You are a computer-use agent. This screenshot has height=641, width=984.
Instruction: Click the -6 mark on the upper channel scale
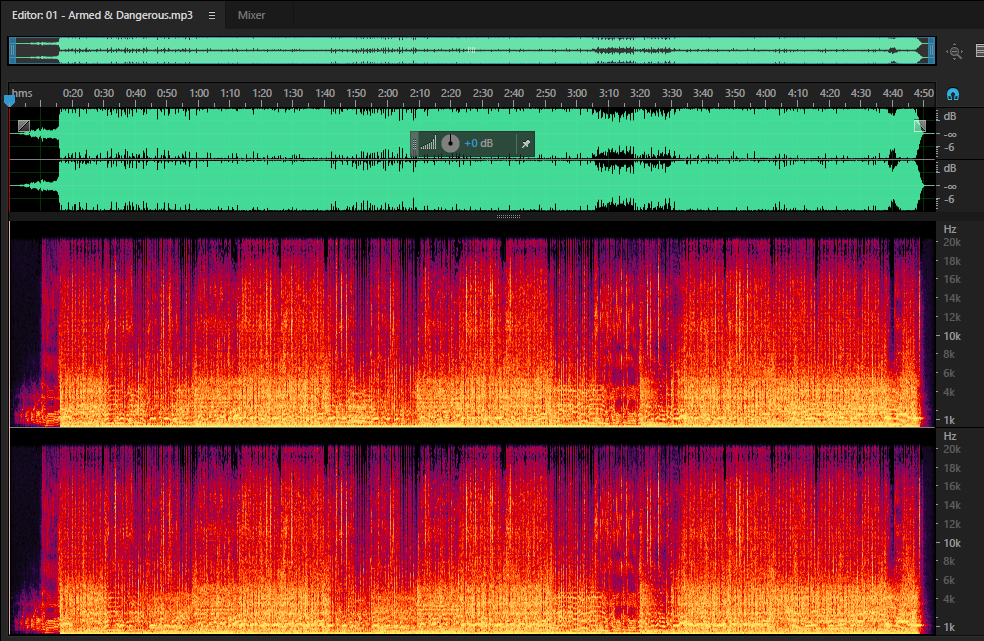(x=949, y=148)
